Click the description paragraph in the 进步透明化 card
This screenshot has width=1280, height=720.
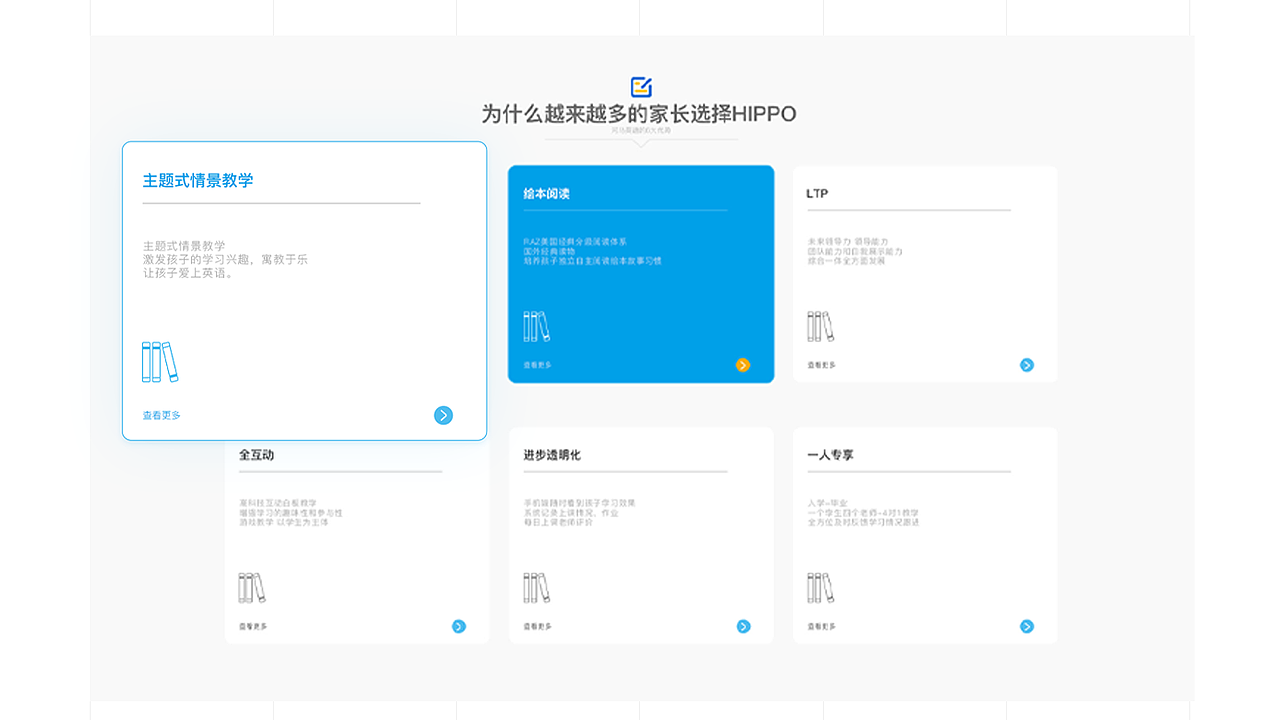coord(579,512)
